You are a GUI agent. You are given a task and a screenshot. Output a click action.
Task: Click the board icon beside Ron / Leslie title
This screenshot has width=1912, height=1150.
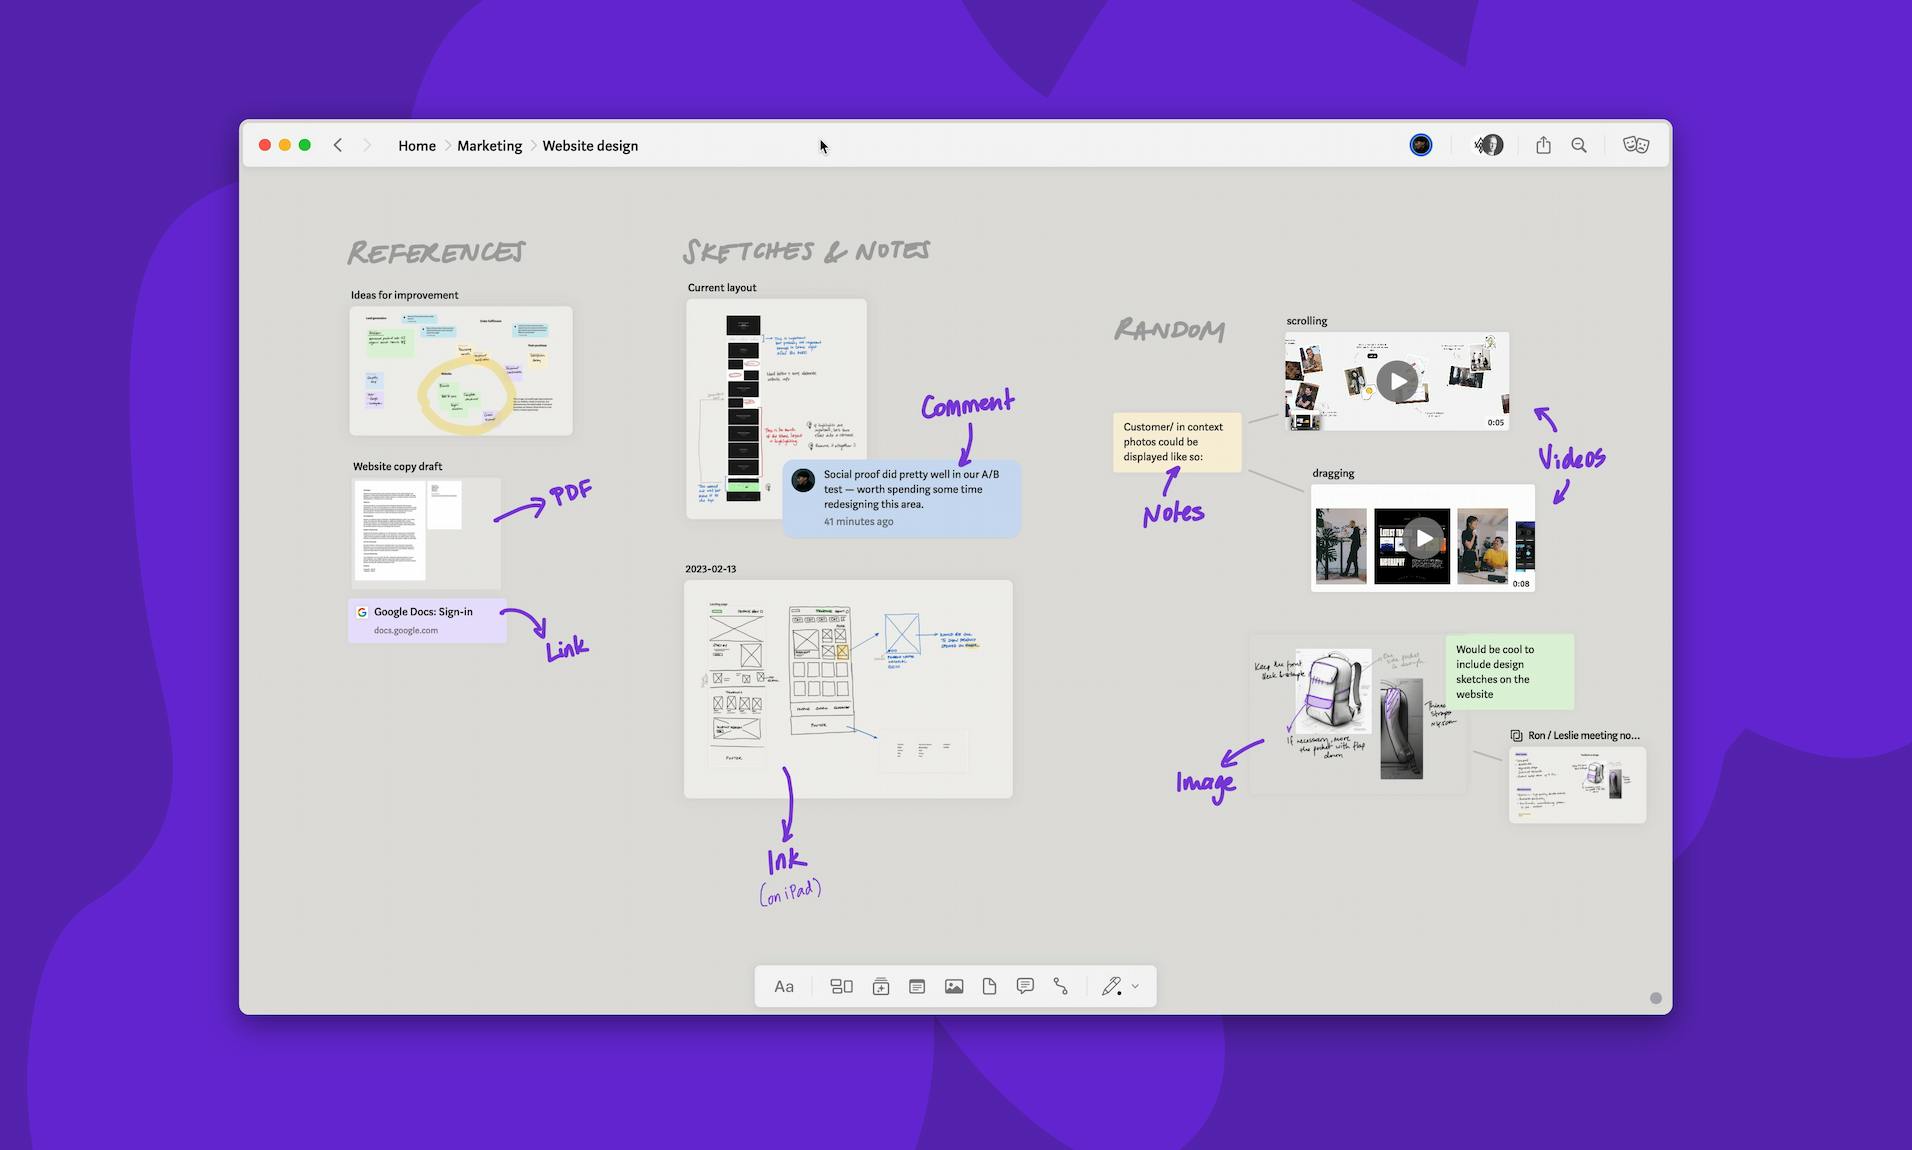(x=1516, y=736)
